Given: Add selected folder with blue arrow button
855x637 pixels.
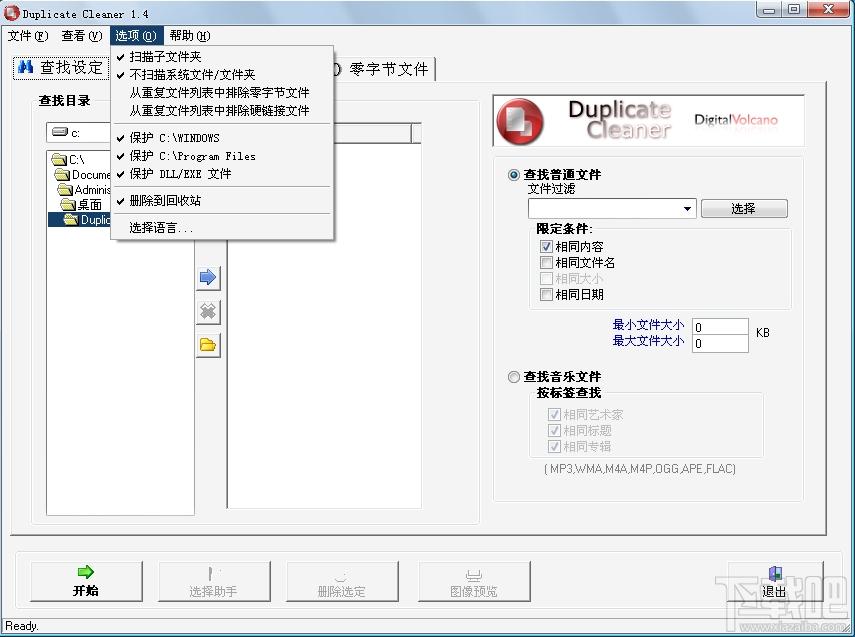Looking at the screenshot, I should pos(208,278).
